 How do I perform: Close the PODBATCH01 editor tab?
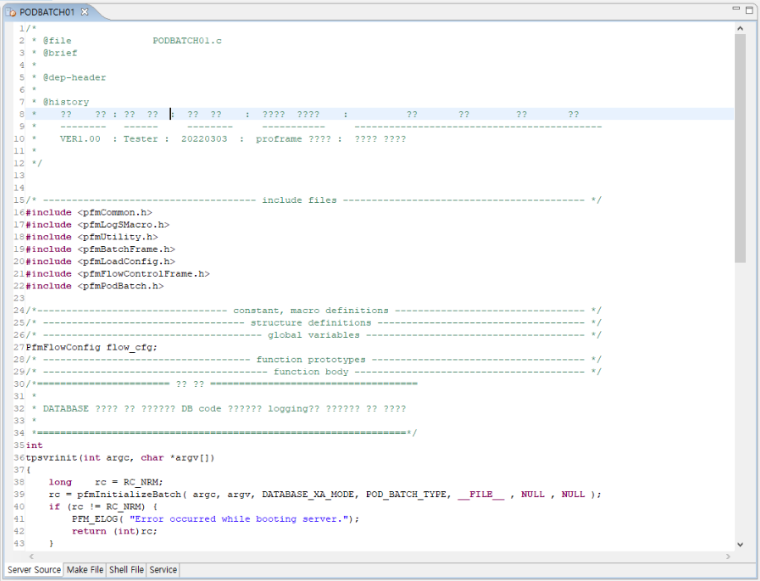(85, 11)
